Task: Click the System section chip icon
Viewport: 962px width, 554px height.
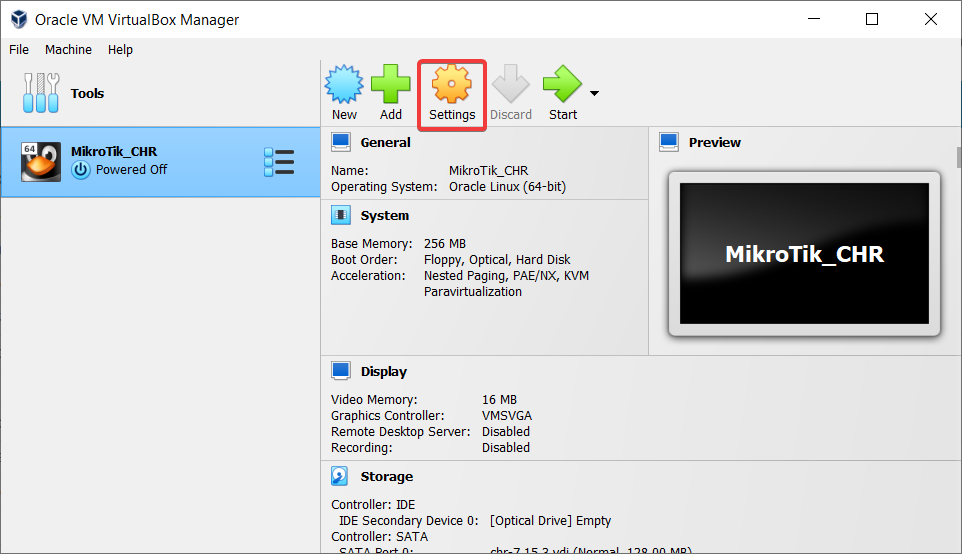Action: (x=341, y=215)
